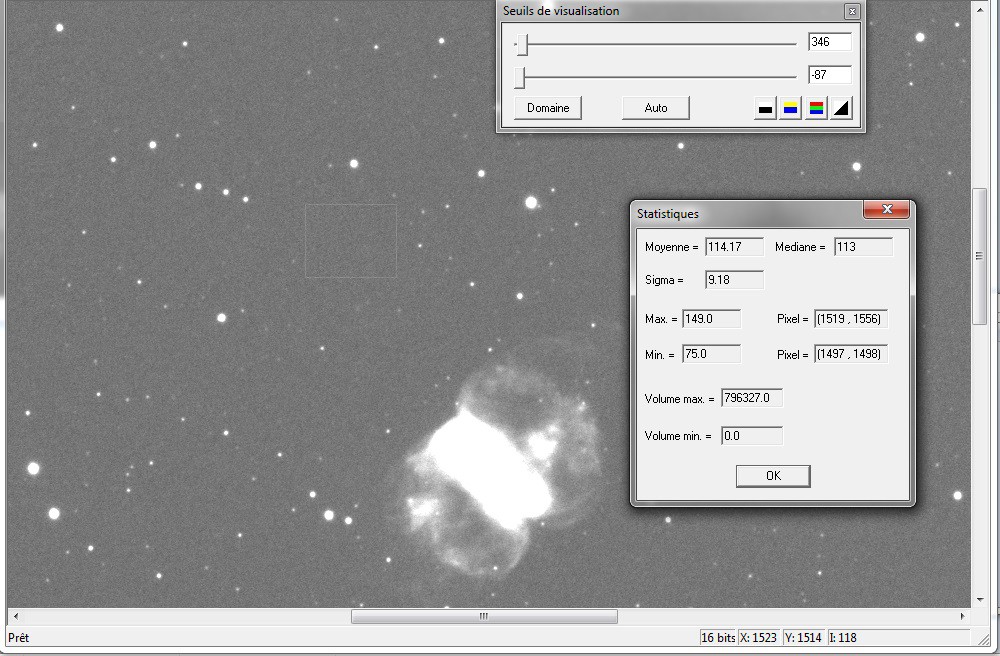Click the Sigma field showing 9.18
This screenshot has width=1000, height=656.
(733, 279)
